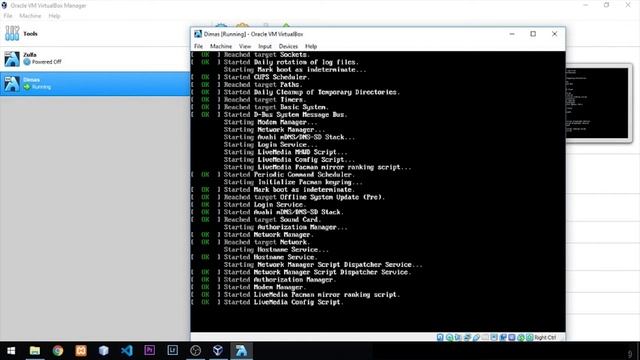
Task: Open the Windows Start menu
Action: click(x=11, y=351)
